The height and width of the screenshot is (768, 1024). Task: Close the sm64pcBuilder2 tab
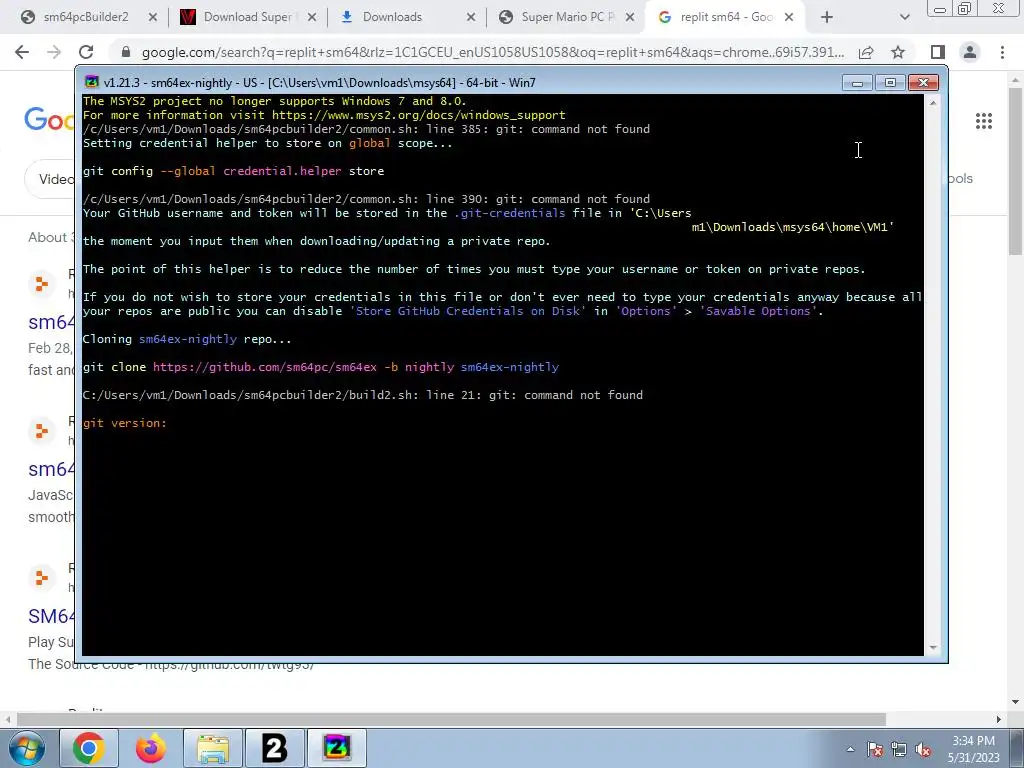point(153,18)
